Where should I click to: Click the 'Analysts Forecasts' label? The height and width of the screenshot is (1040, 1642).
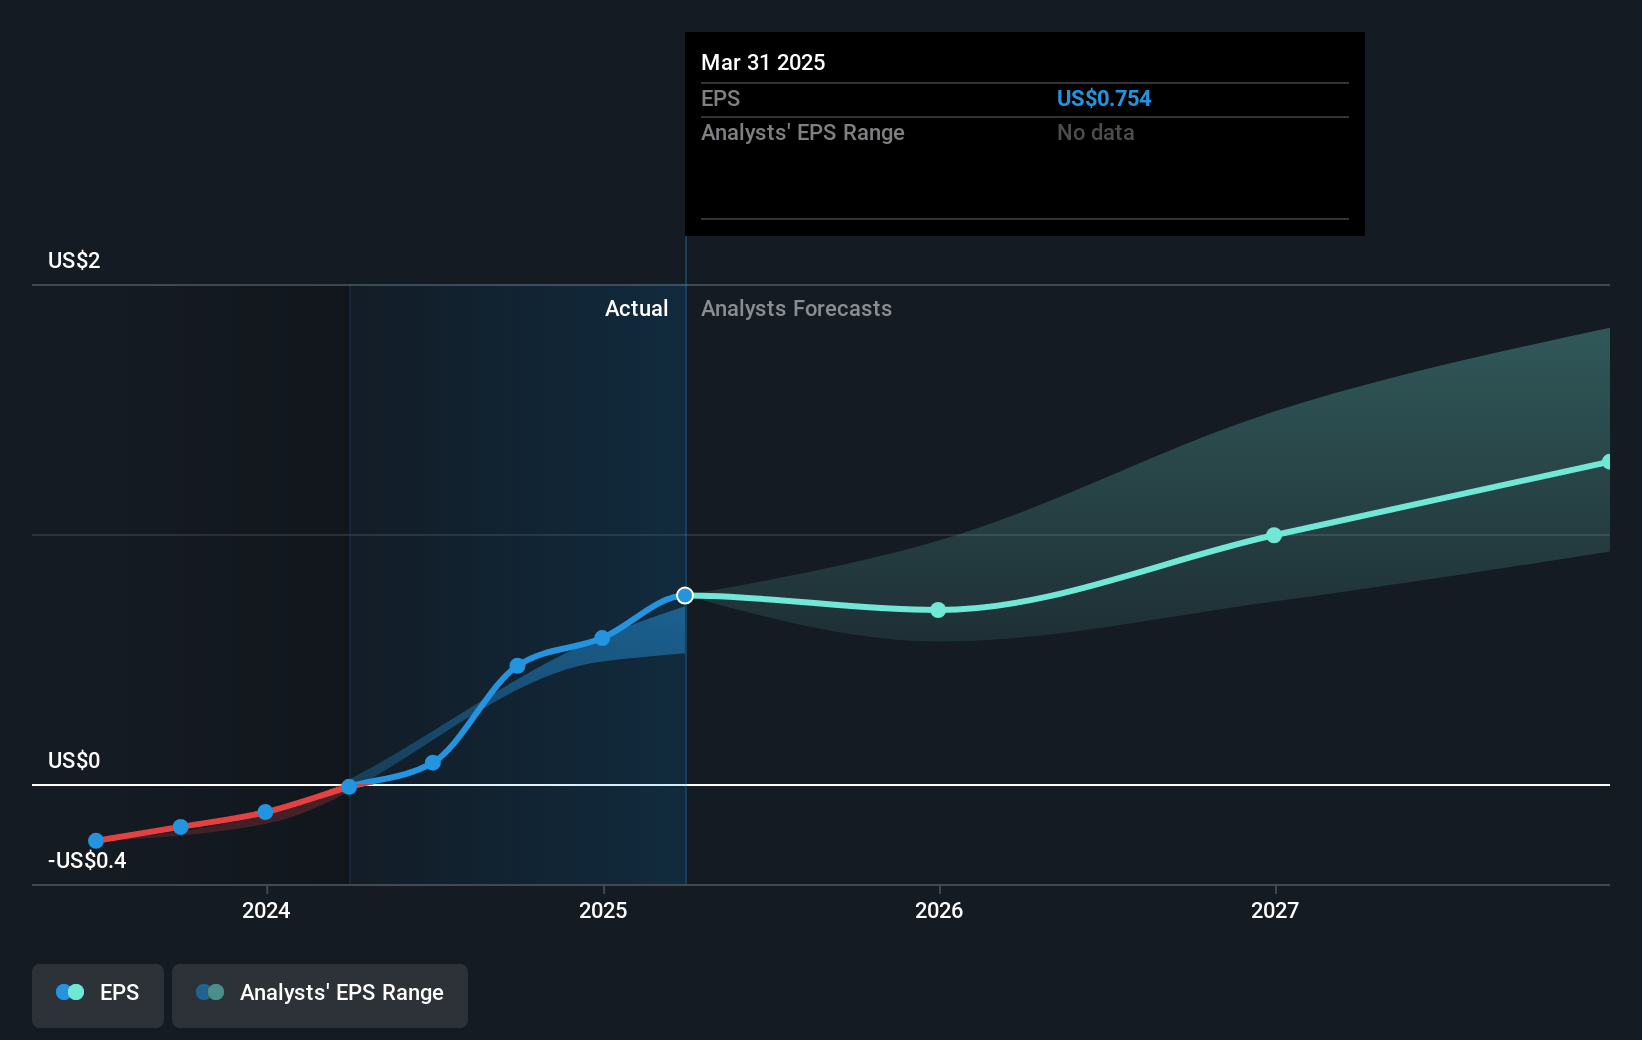click(796, 308)
